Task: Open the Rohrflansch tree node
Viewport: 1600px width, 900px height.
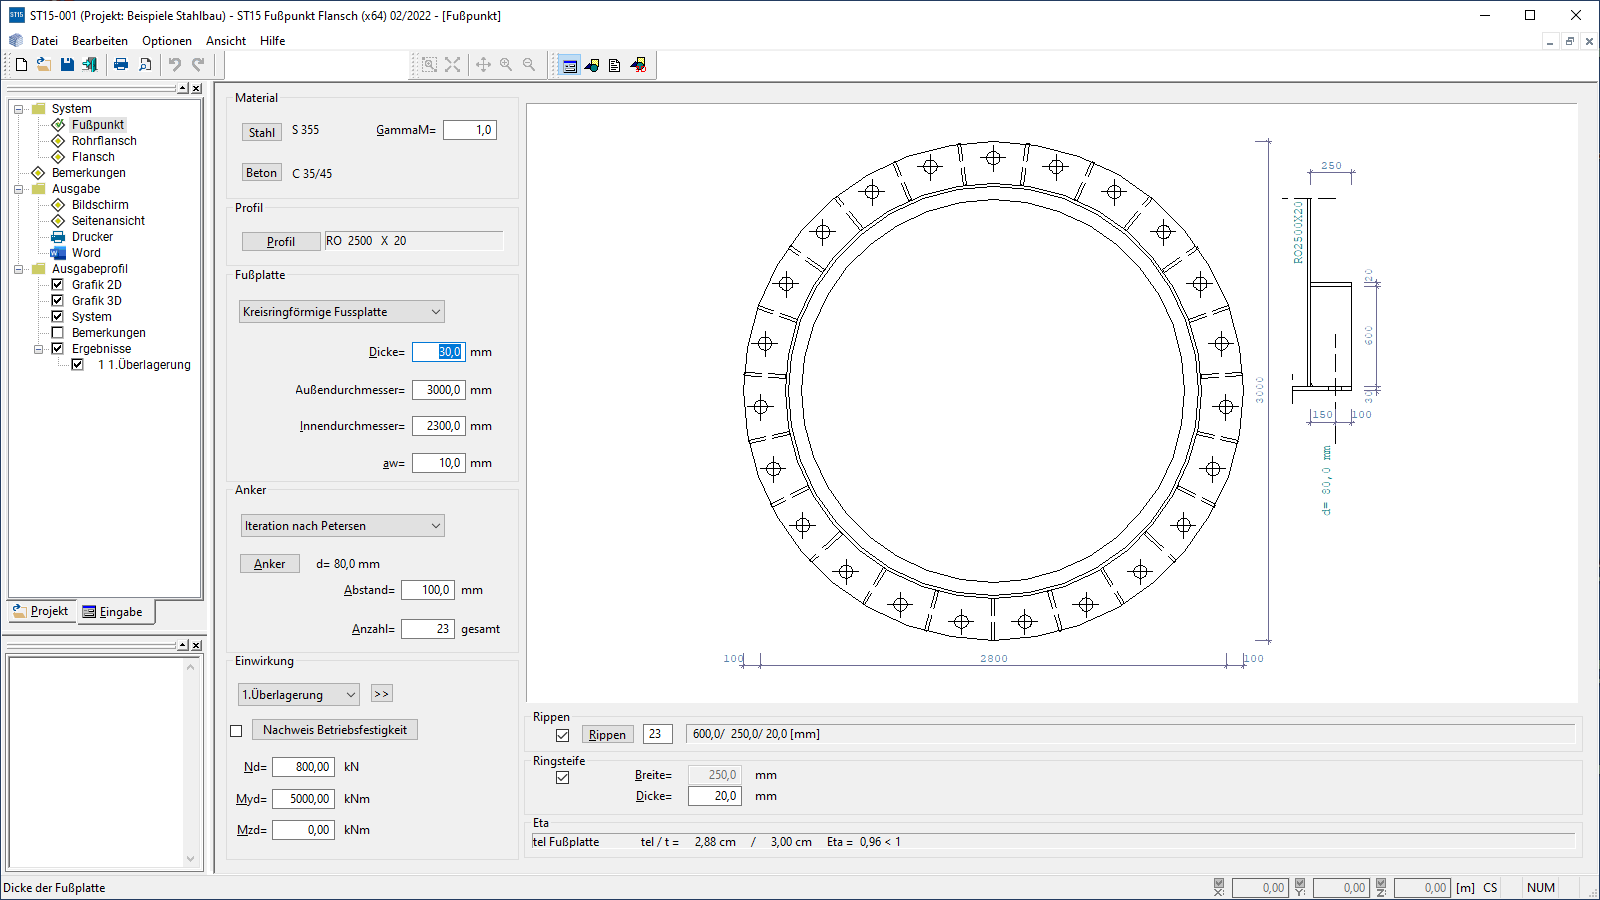Action: click(x=104, y=141)
